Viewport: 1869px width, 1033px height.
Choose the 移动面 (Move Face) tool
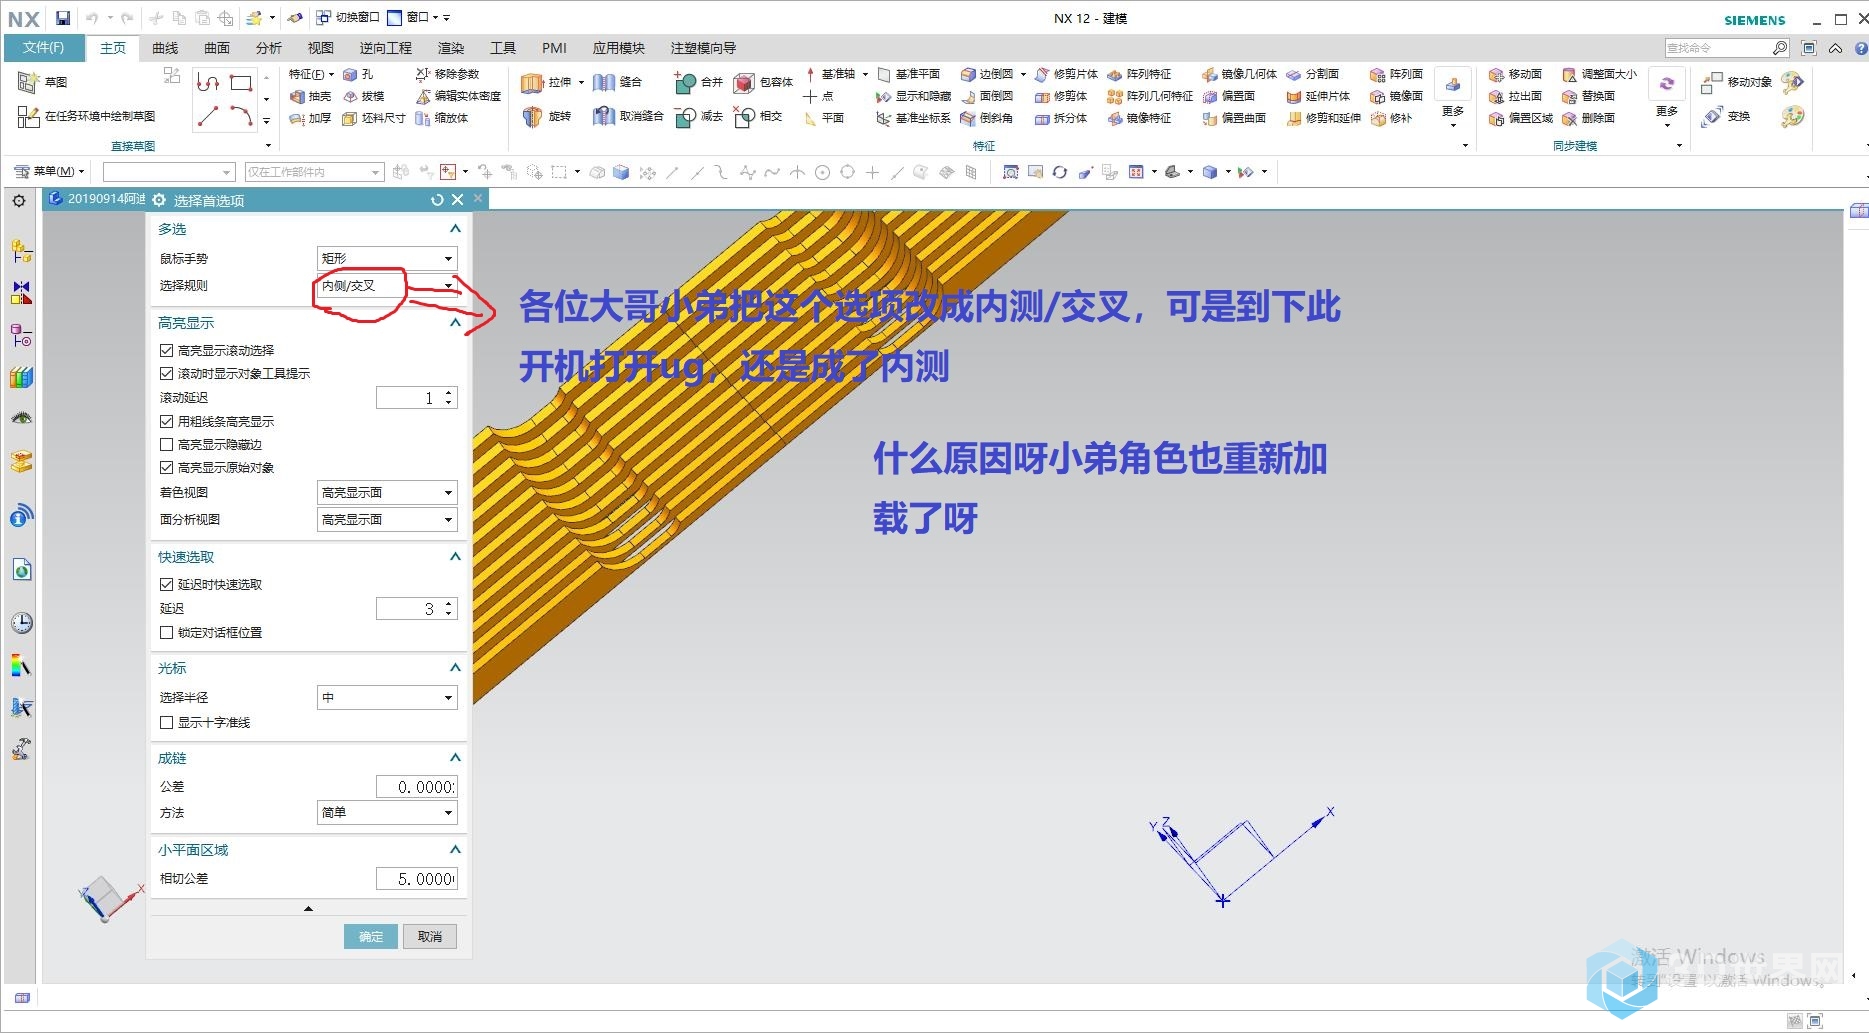click(x=1515, y=74)
